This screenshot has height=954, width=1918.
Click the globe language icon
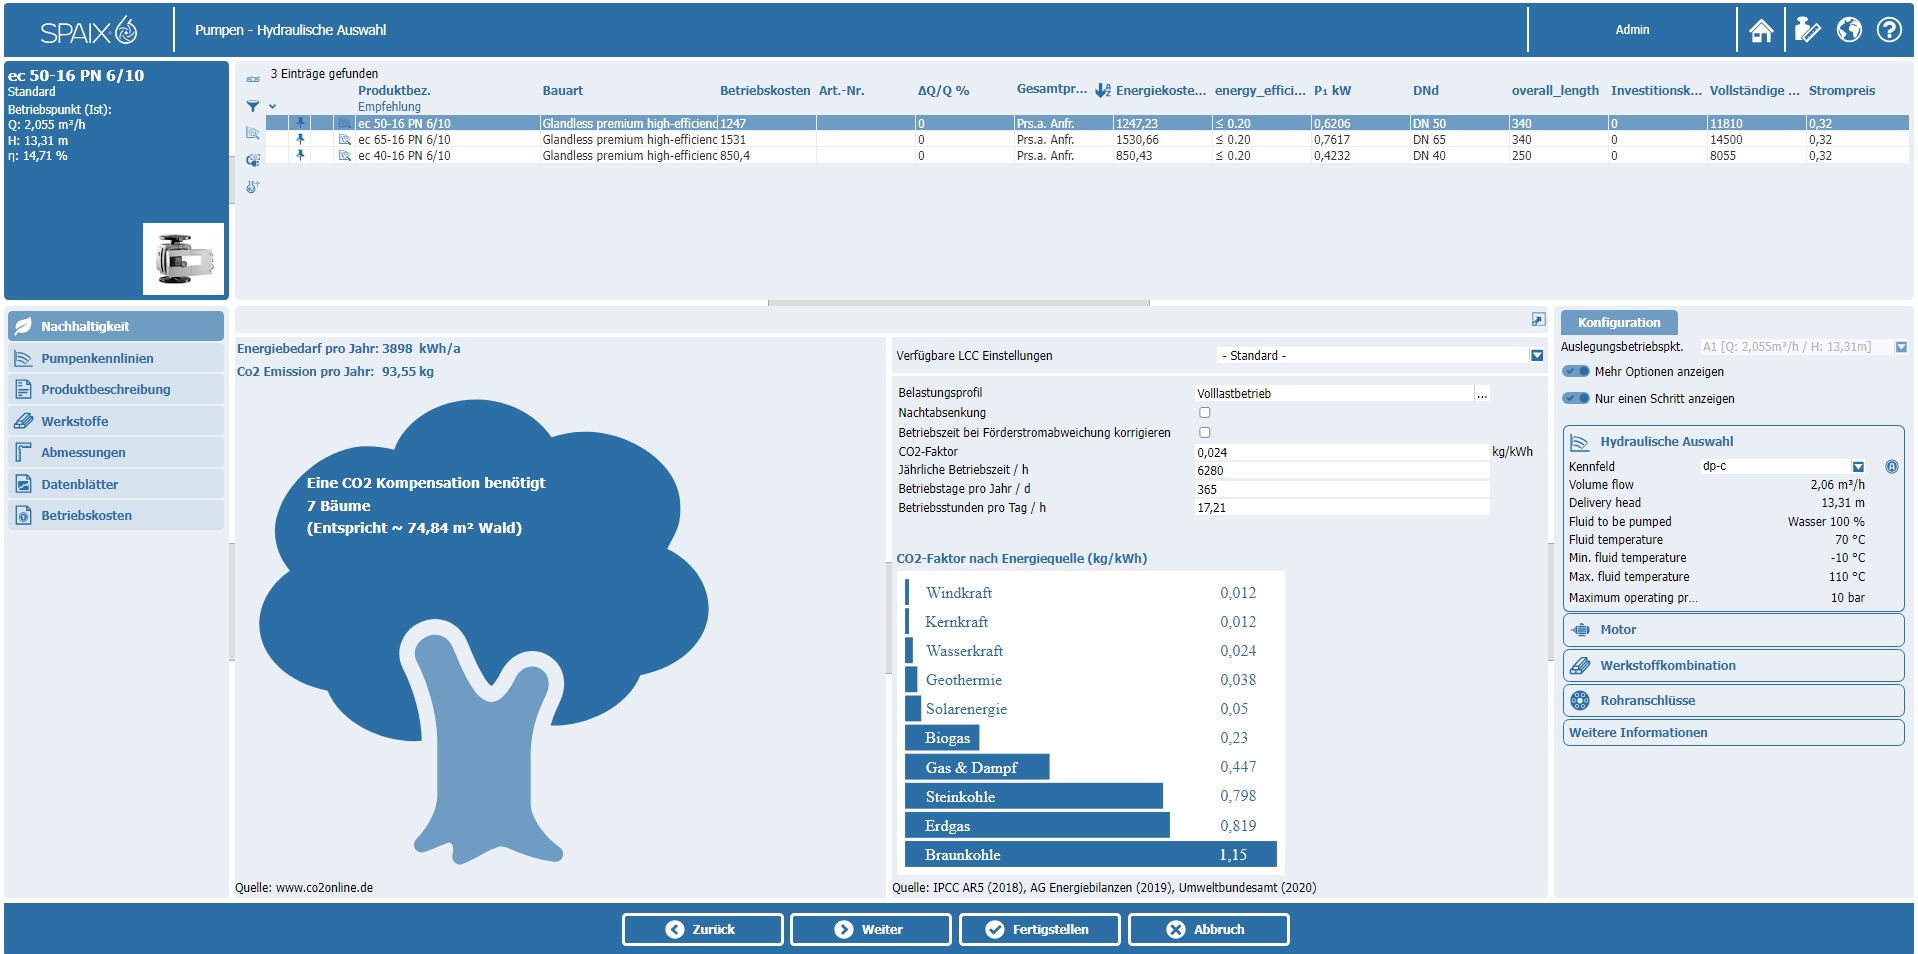click(x=1849, y=30)
